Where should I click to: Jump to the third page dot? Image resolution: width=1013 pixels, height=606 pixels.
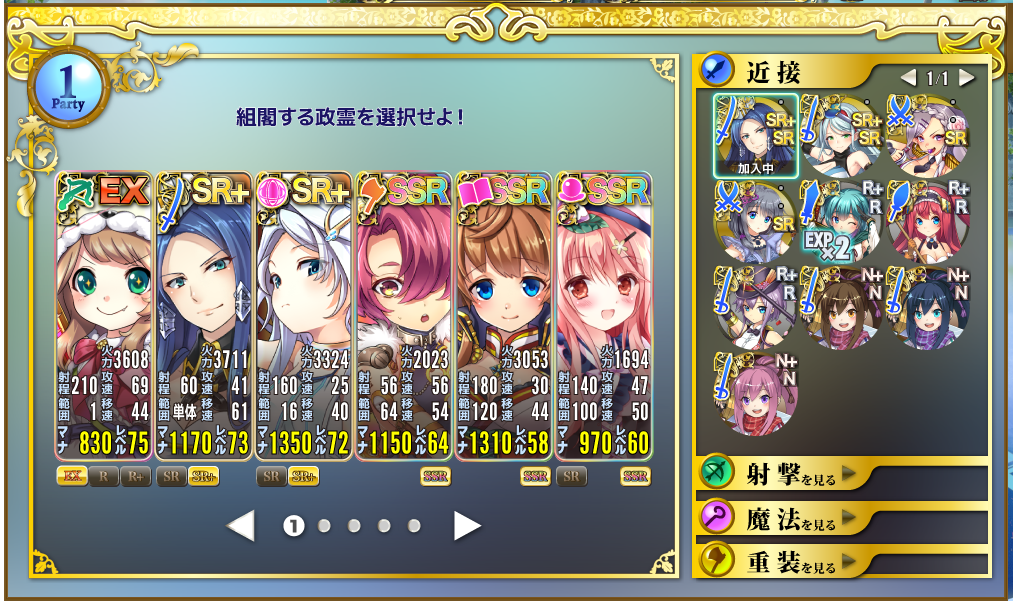pos(354,526)
